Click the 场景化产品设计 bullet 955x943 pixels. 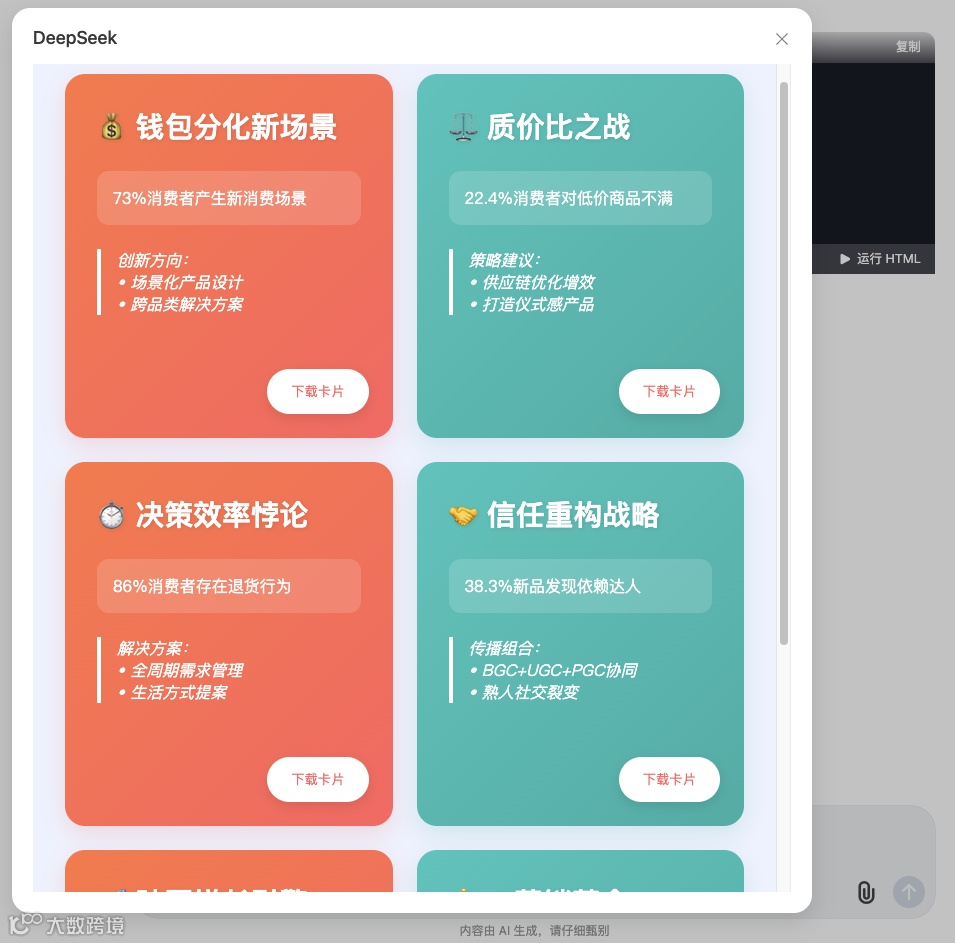pyautogui.click(x=181, y=282)
